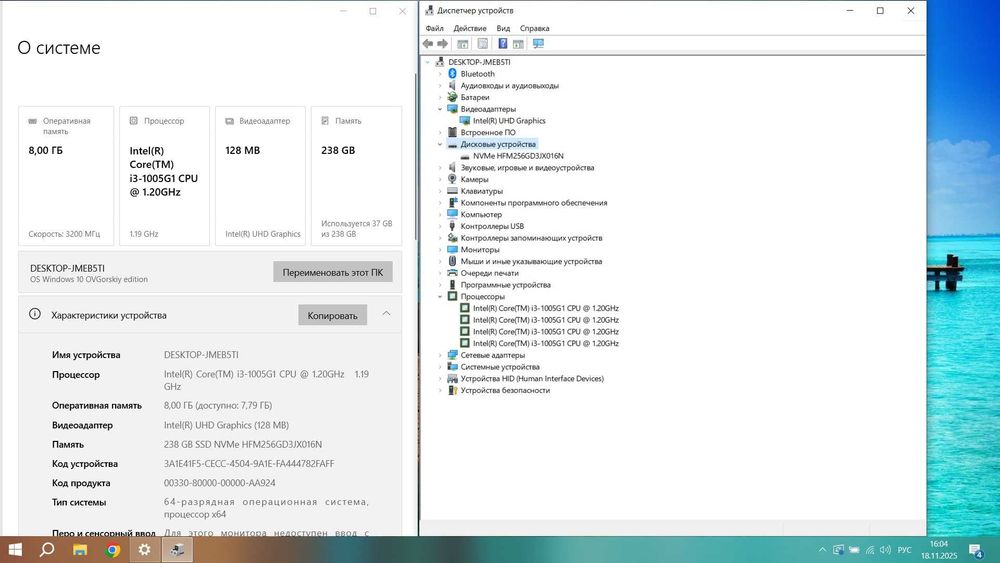The height and width of the screenshot is (563, 1000).
Task: Click the blue question-mark Help toolbar icon
Action: pos(503,43)
